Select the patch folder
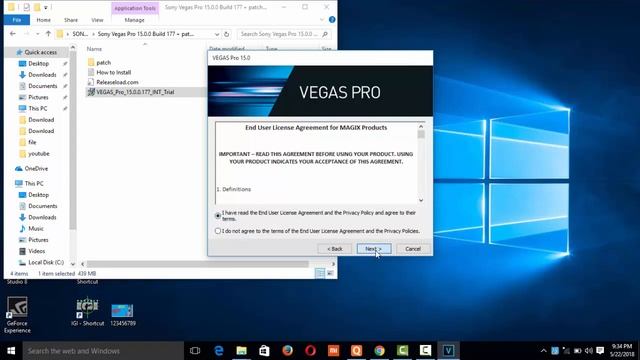Viewport: 640px width, 360px height. 103,62
